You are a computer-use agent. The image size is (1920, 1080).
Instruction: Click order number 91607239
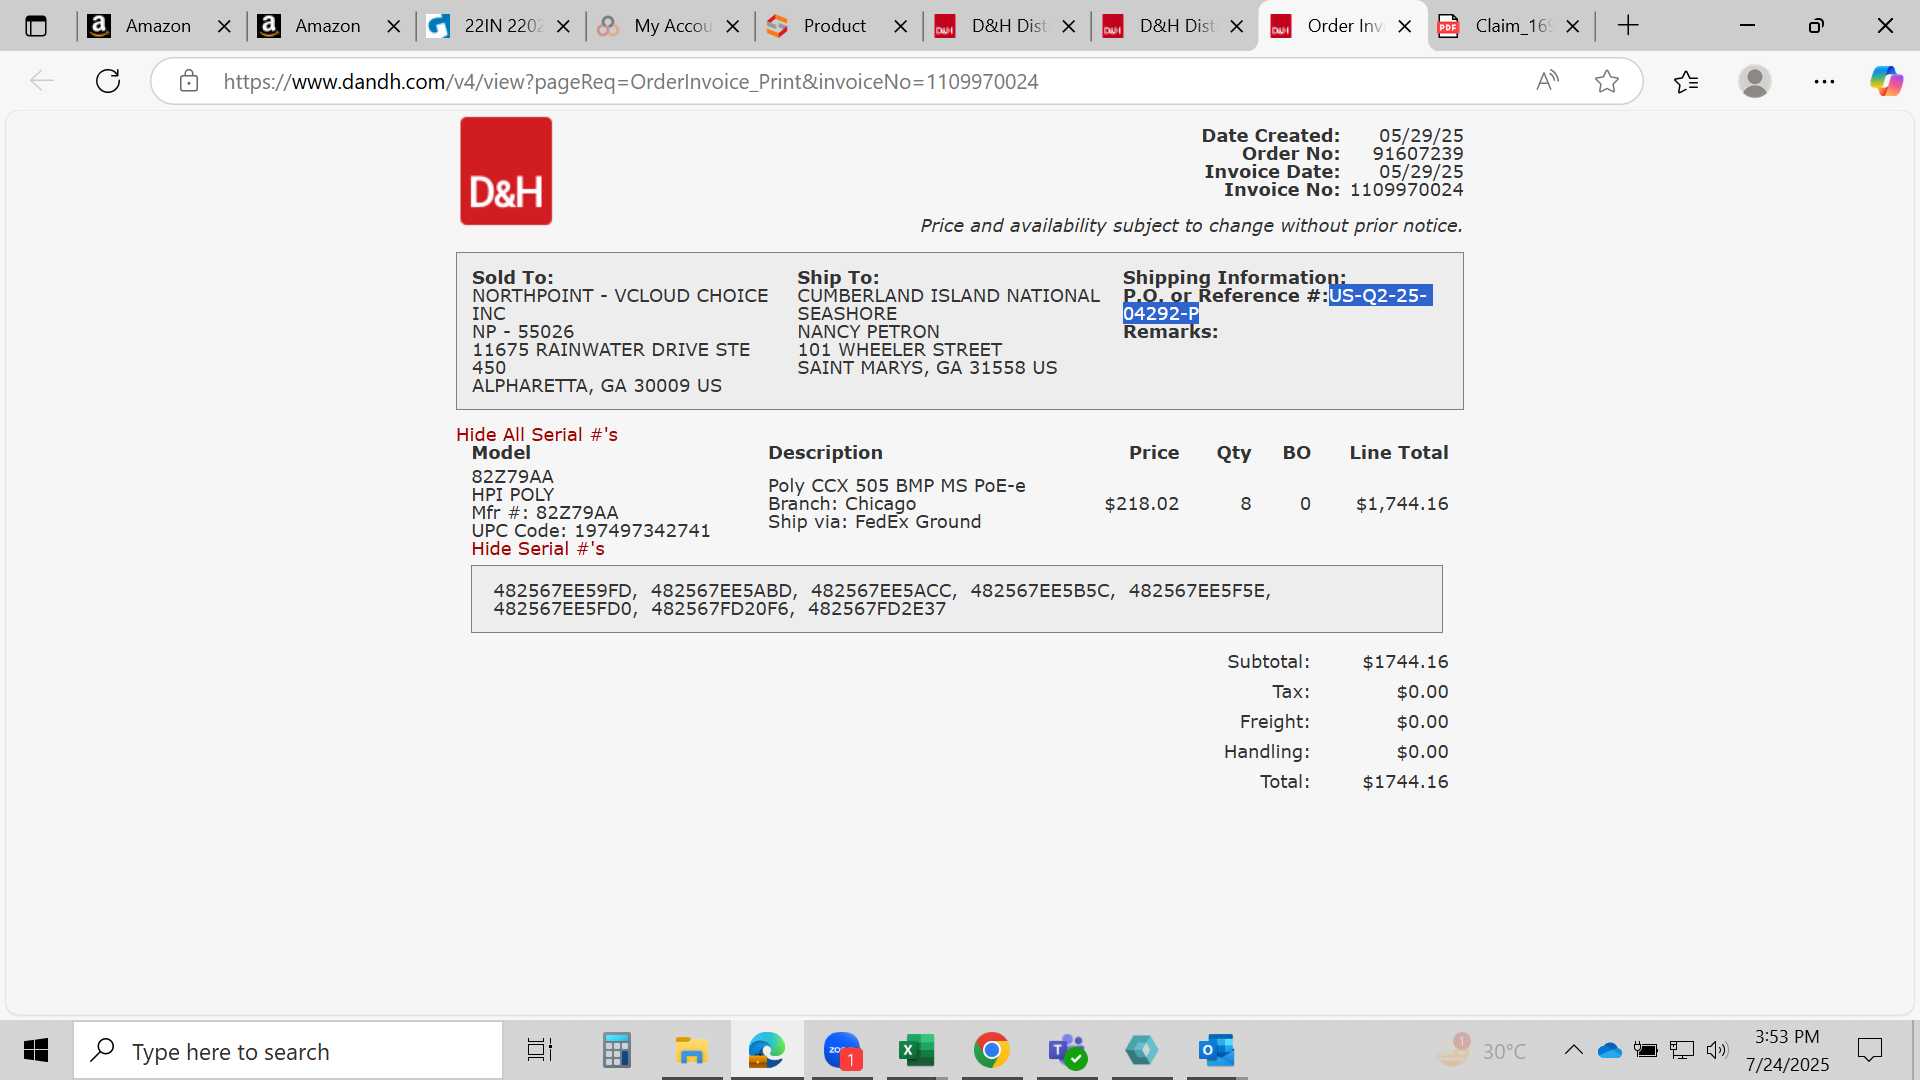[x=1417, y=154]
